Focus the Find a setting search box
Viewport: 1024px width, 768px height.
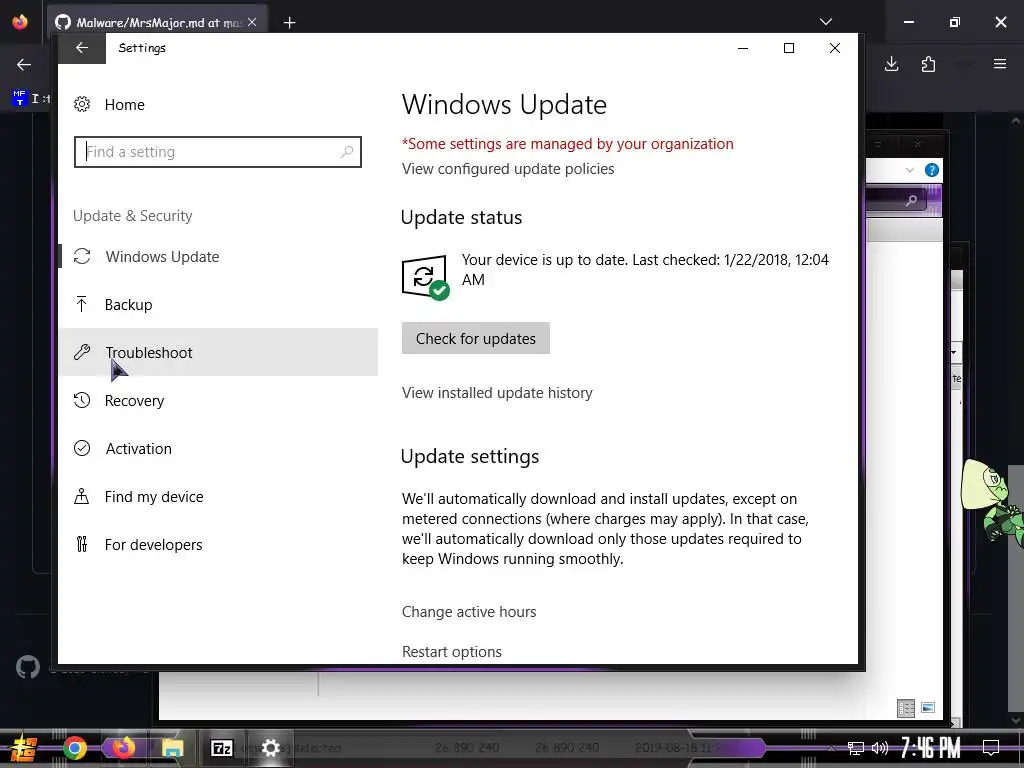click(x=217, y=152)
